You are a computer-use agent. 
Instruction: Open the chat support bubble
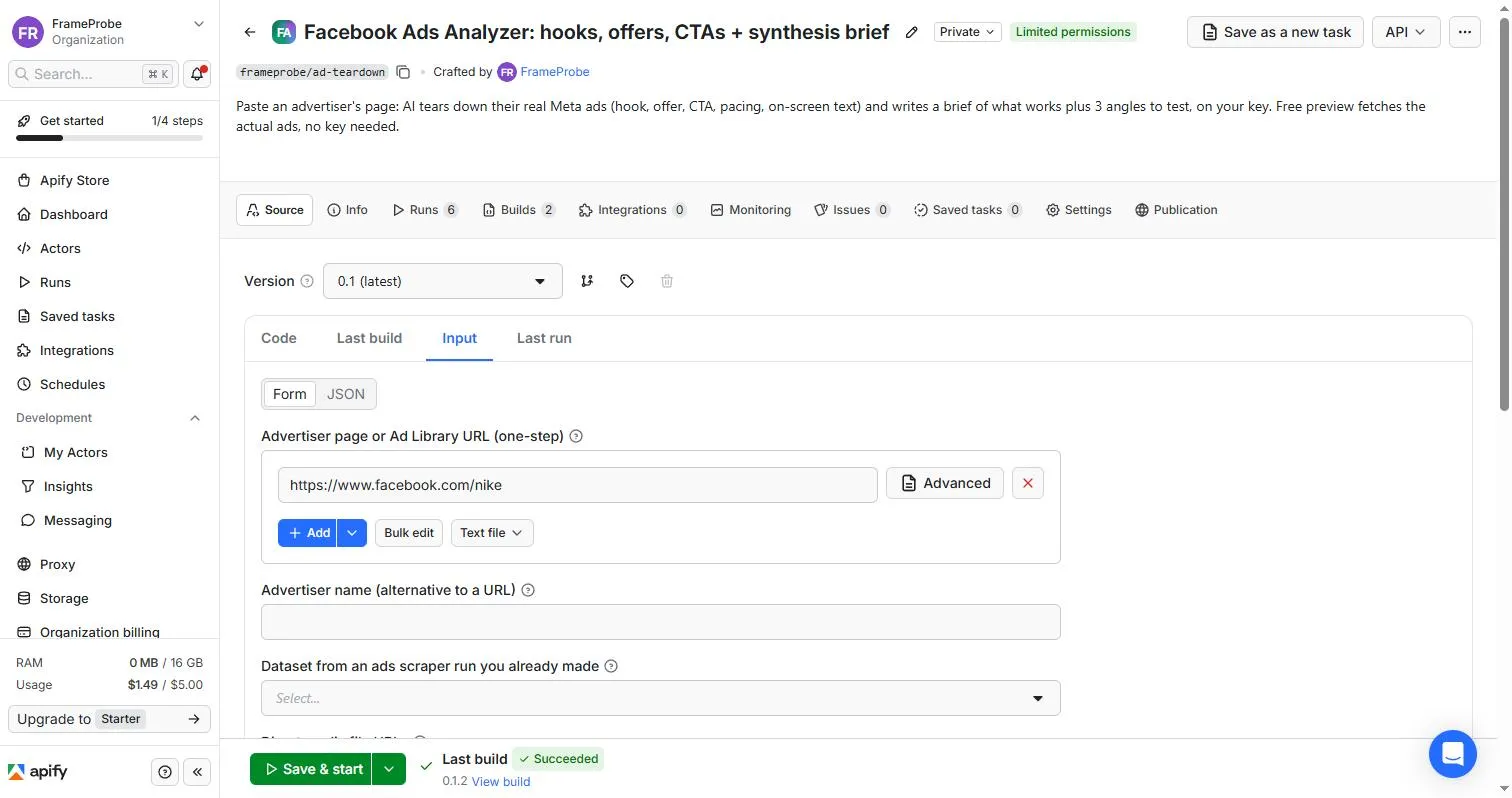click(x=1452, y=754)
